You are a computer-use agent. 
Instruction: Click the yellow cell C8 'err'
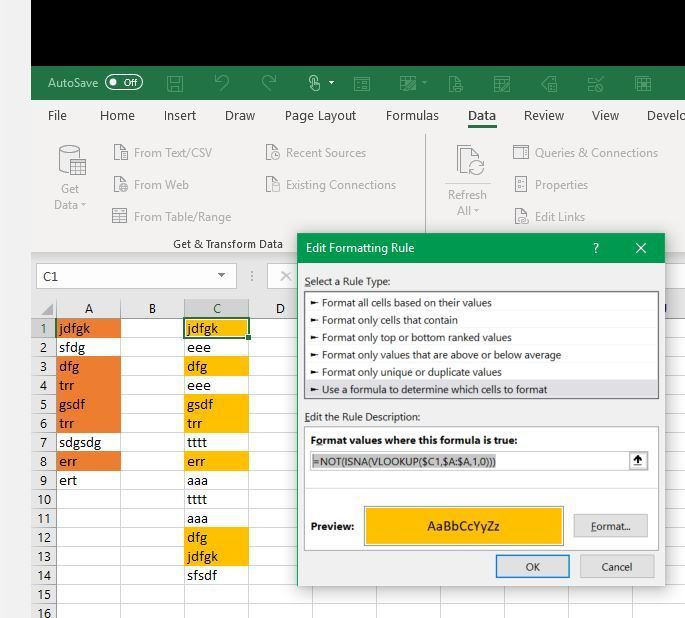[217, 461]
